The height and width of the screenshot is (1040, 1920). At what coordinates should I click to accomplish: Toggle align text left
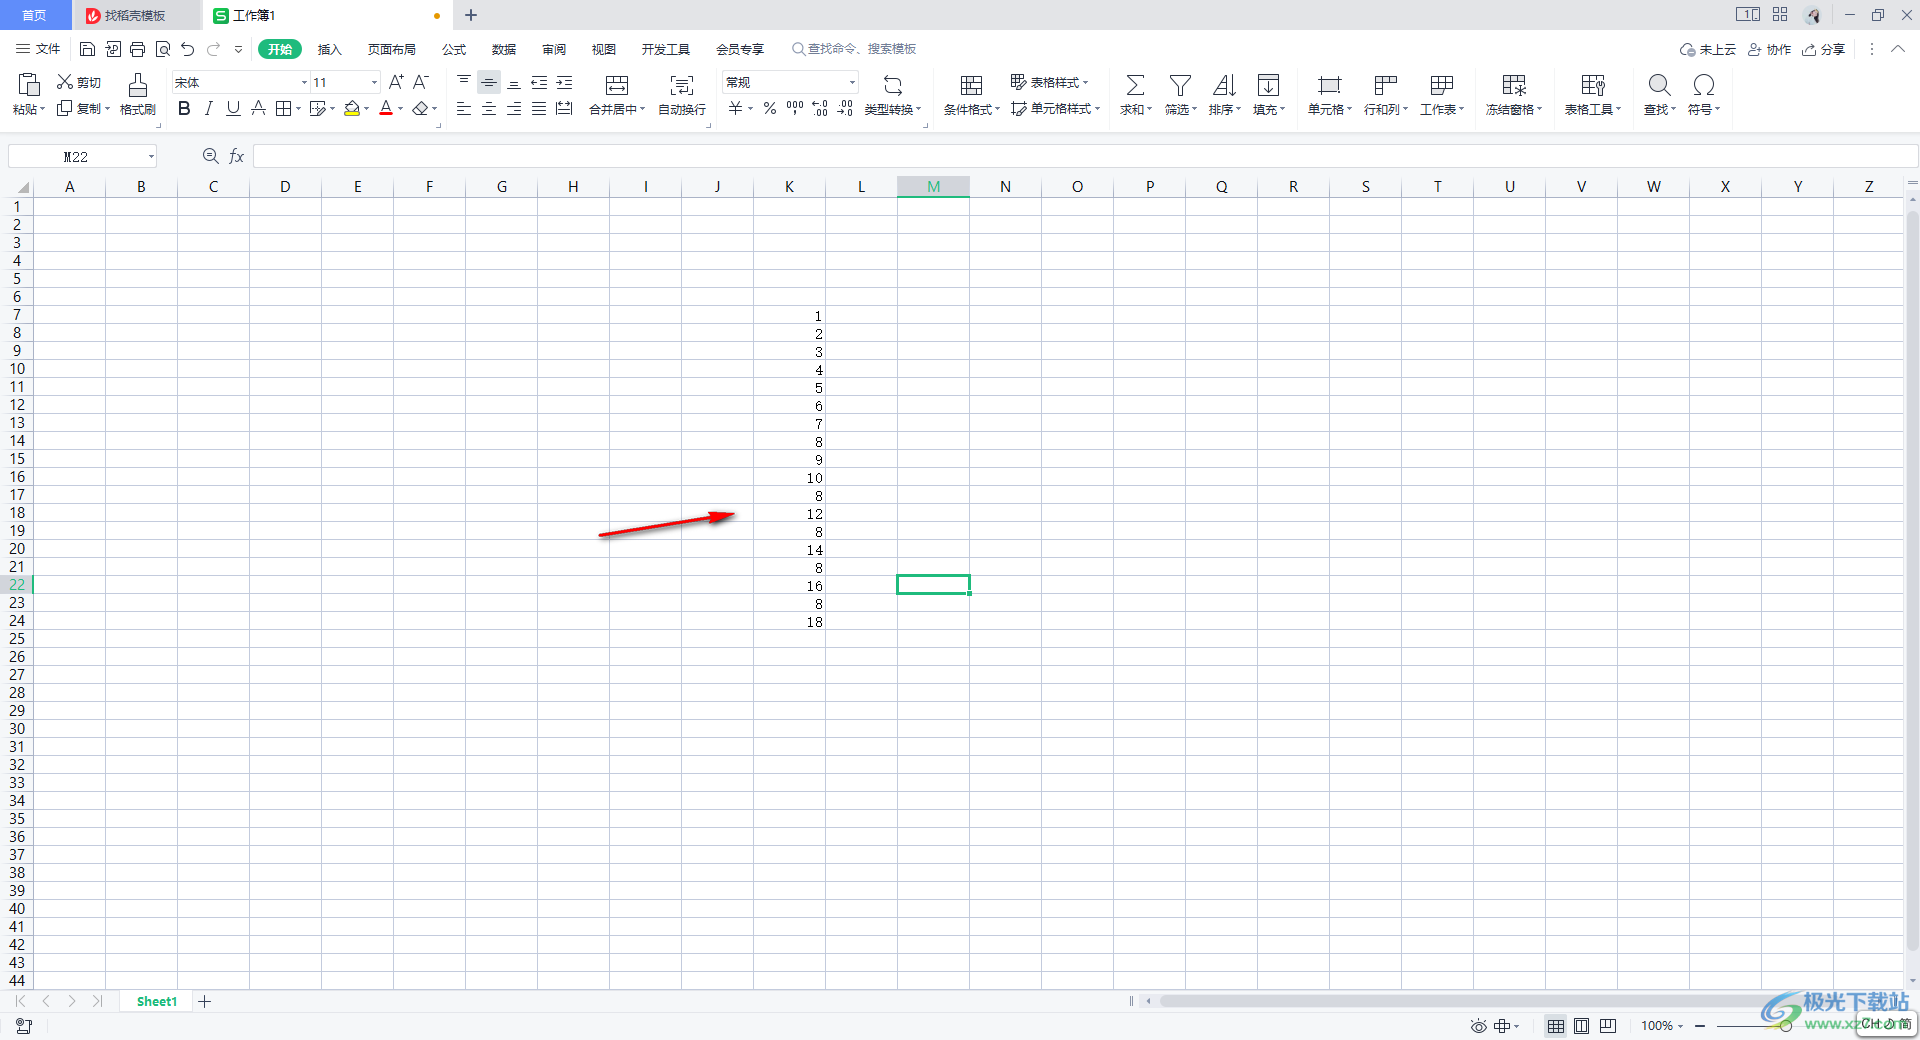click(464, 108)
